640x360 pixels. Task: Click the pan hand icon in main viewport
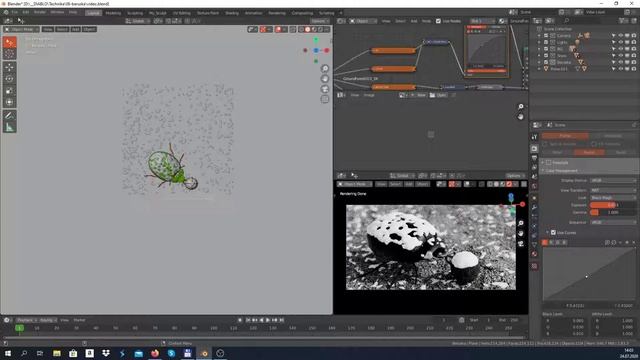325,79
